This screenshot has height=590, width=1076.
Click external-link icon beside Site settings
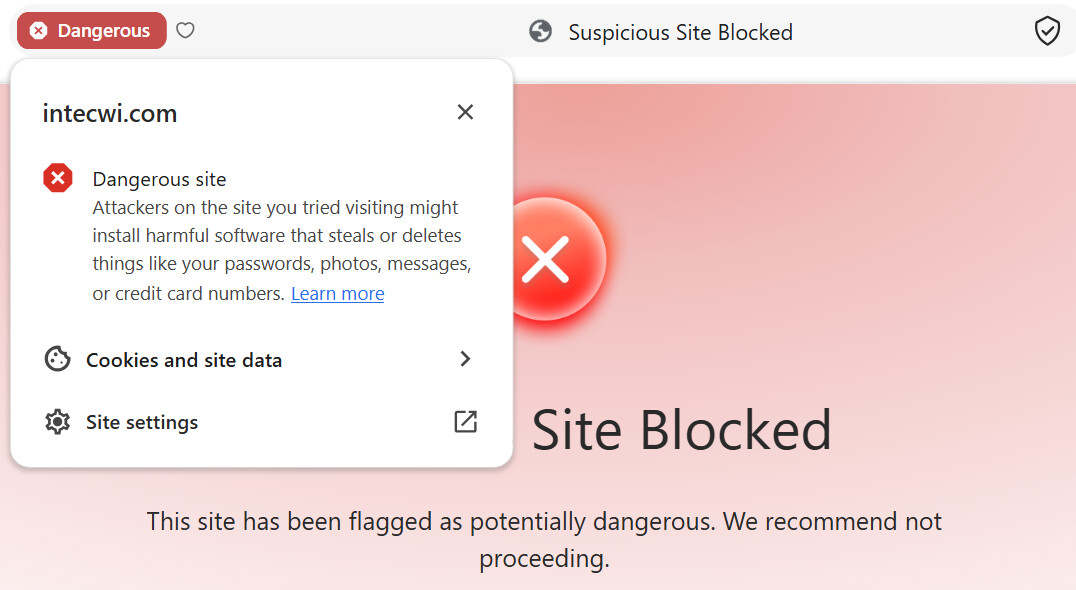pyautogui.click(x=465, y=421)
